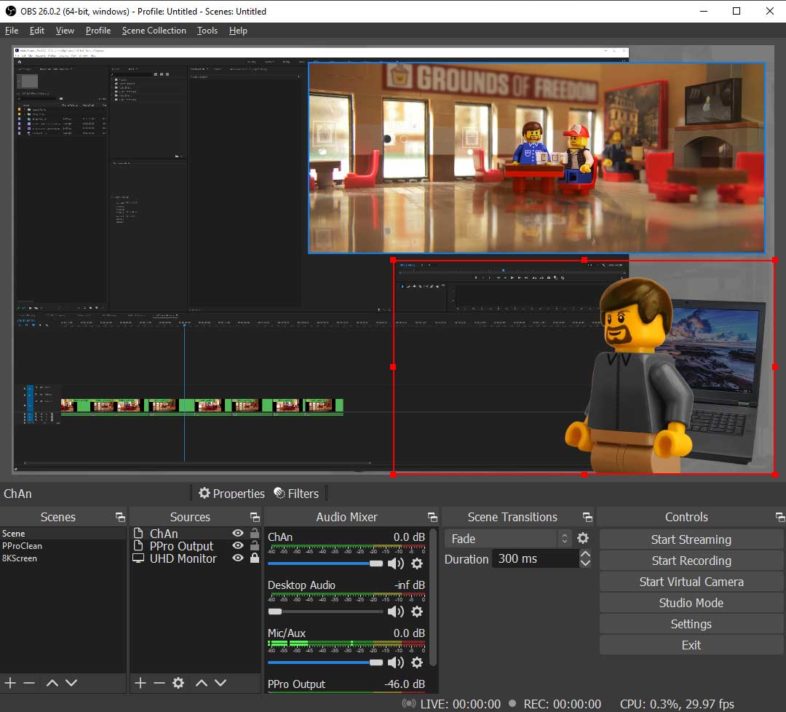Toggle visibility of UHD Monitor source
Image resolution: width=786 pixels, height=712 pixels.
(238, 558)
